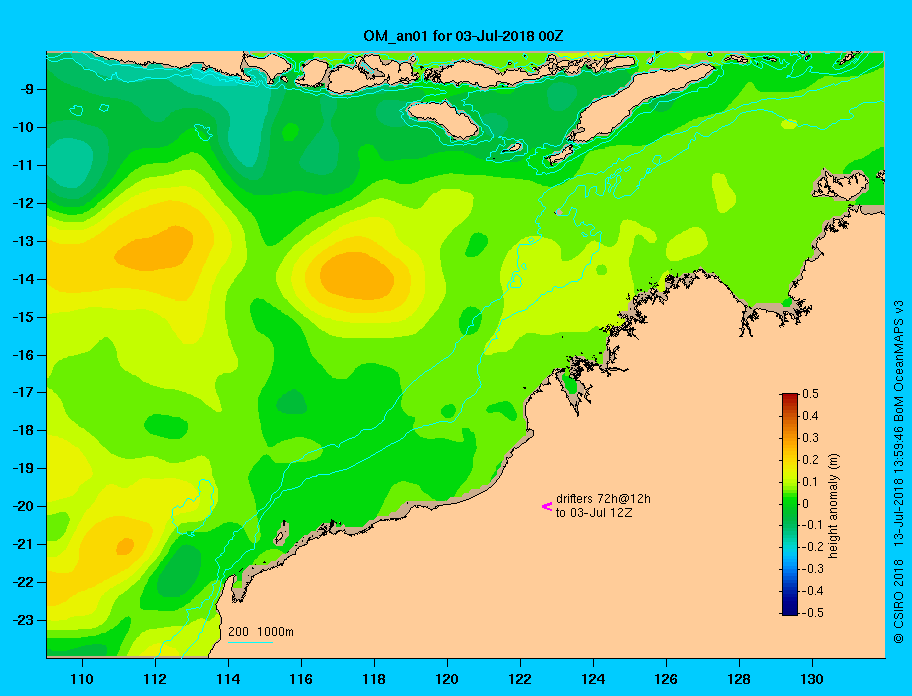Click the longitude 124 axis label
This screenshot has height=696, width=912.
(593, 679)
